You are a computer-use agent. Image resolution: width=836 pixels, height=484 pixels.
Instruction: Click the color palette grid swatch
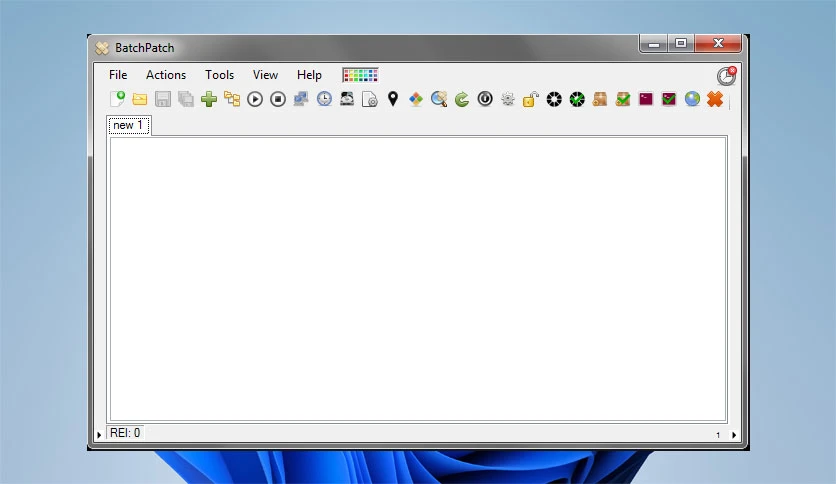pyautogui.click(x=360, y=75)
